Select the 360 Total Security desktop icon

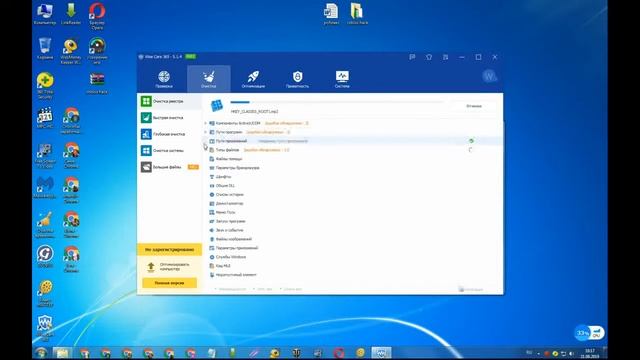[x=45, y=85]
